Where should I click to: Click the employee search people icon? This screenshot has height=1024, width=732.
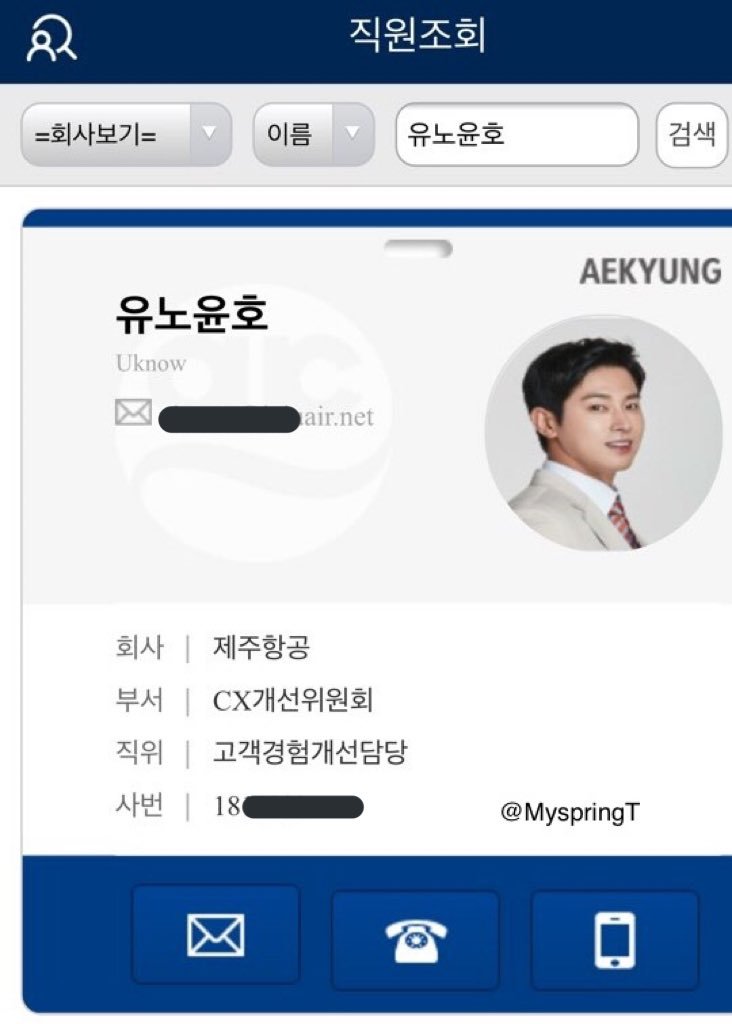pyautogui.click(x=51, y=39)
